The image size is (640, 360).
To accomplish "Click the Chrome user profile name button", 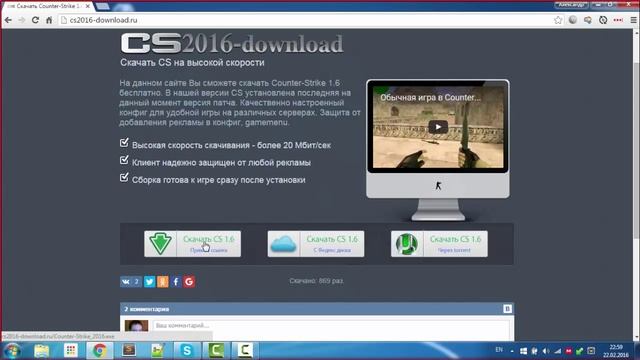I will (571, 4).
